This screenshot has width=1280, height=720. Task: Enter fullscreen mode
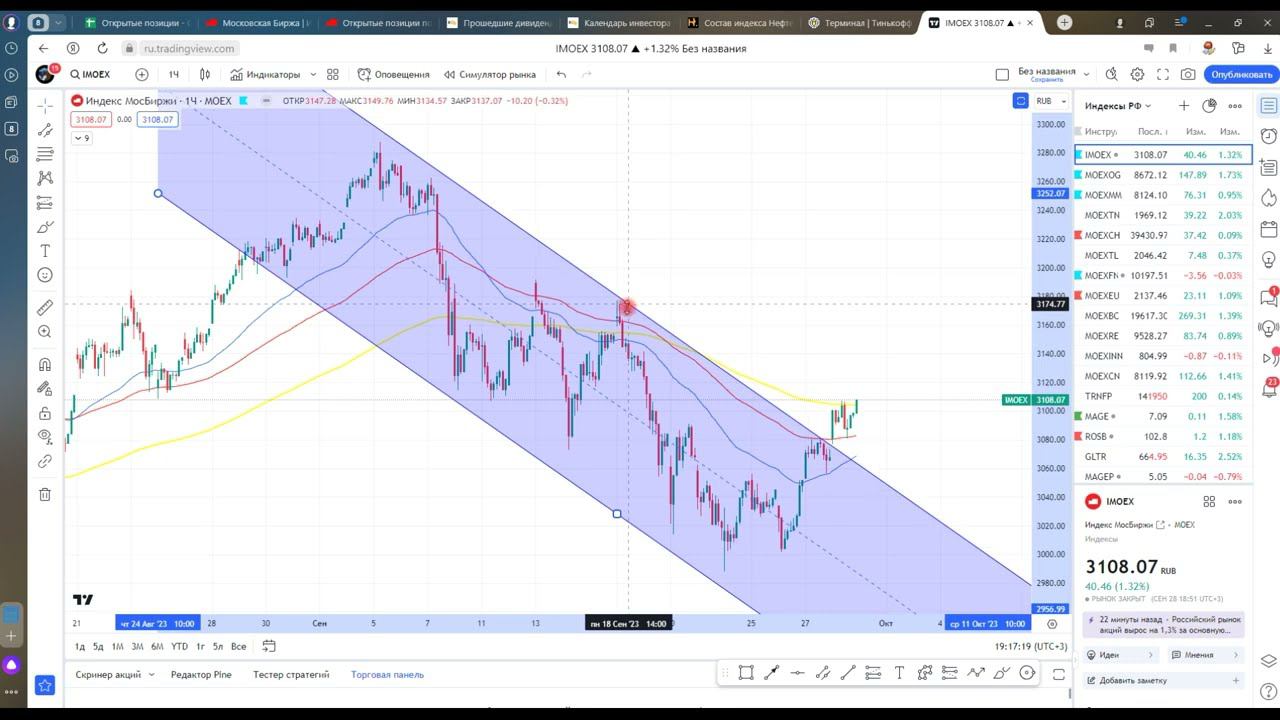1163,74
